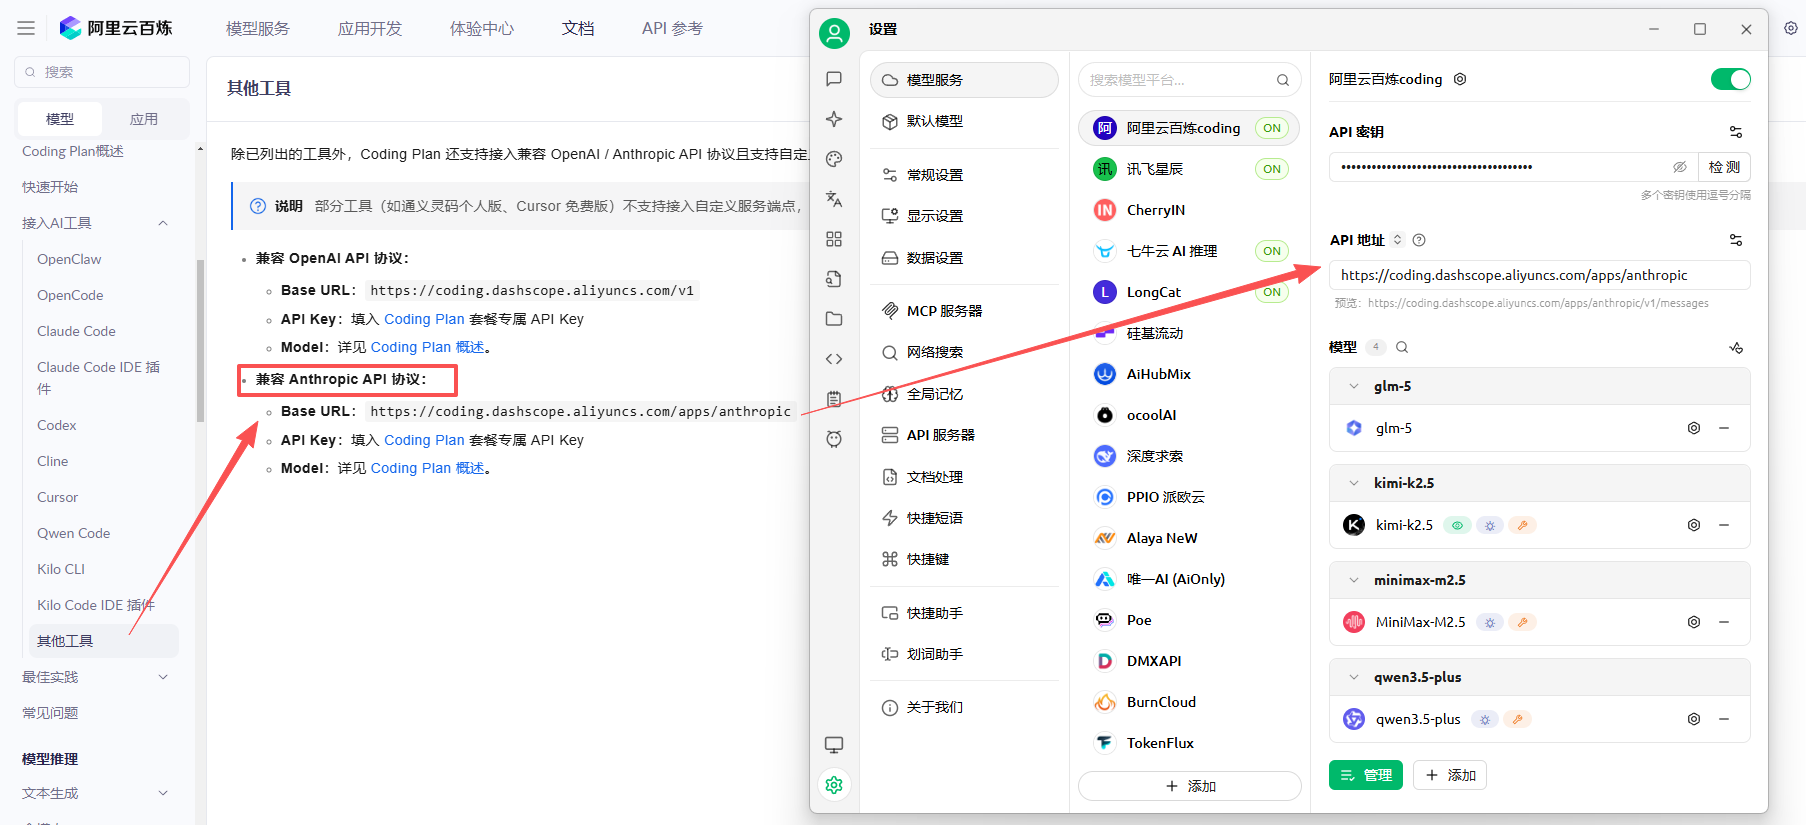Toggle the 阿里云百炼coding provider switch off
This screenshot has height=825, width=1806.
(1730, 79)
